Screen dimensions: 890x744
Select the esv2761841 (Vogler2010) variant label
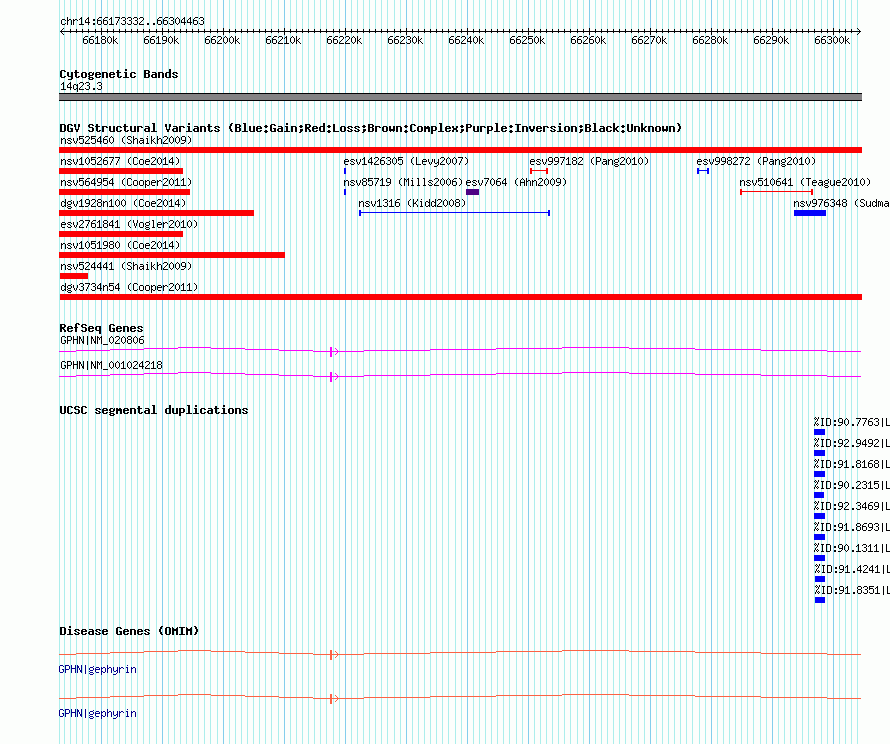tap(129, 224)
